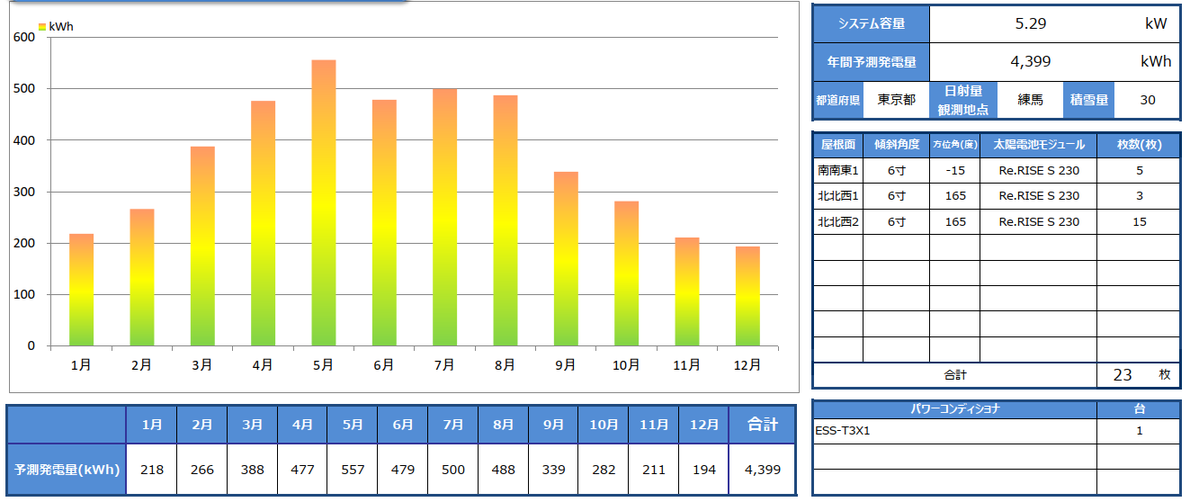Select the 3月 bar in the chart

coord(202,246)
